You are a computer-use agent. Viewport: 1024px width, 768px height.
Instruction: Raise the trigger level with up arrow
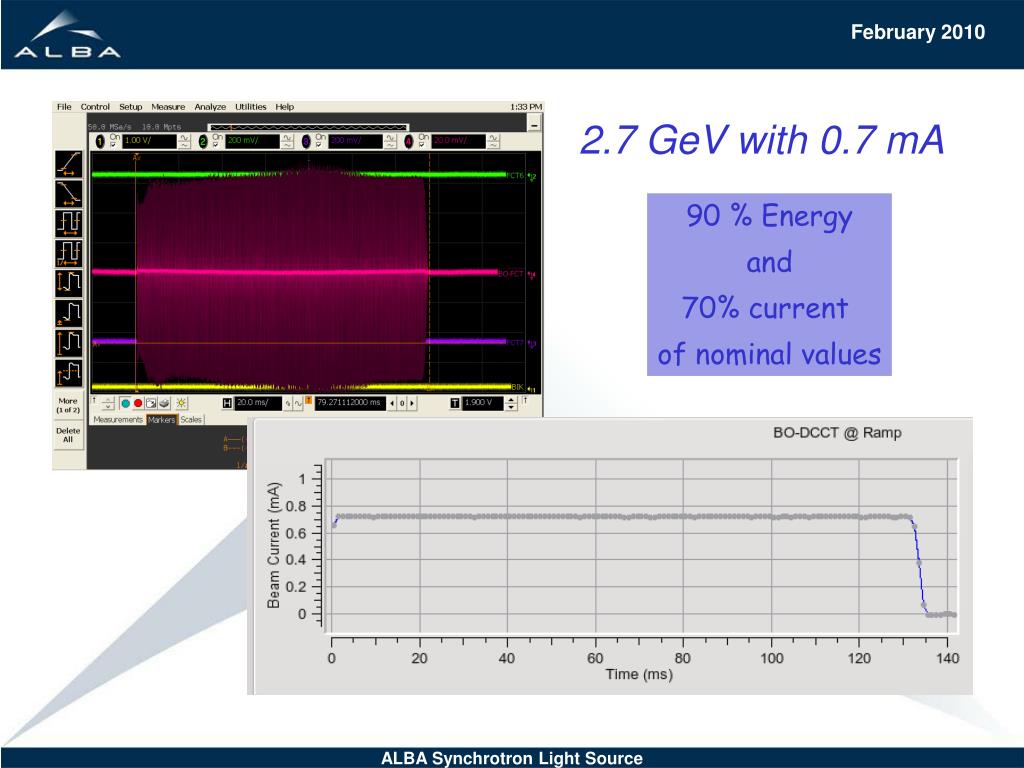coord(511,400)
